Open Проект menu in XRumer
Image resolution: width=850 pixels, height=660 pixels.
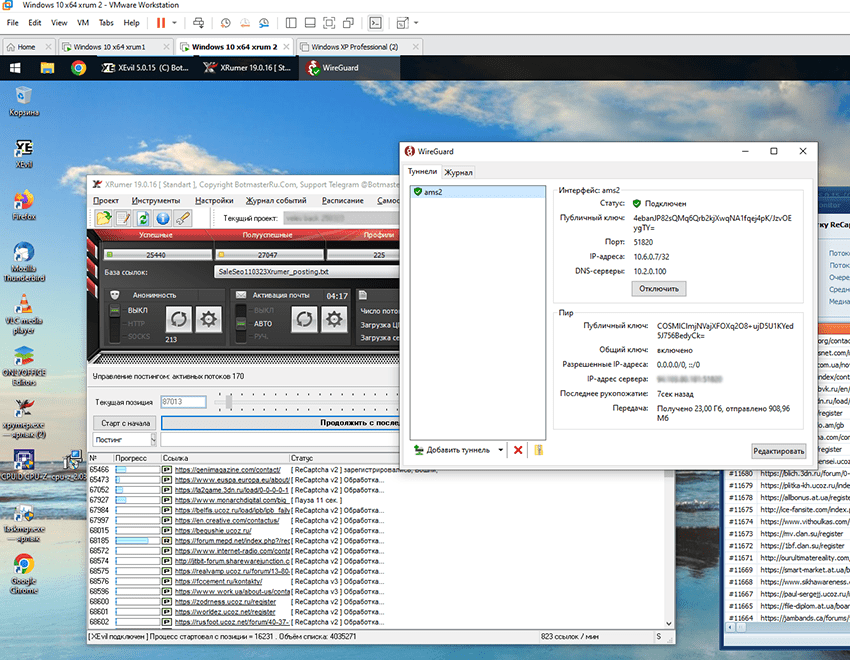(x=106, y=200)
